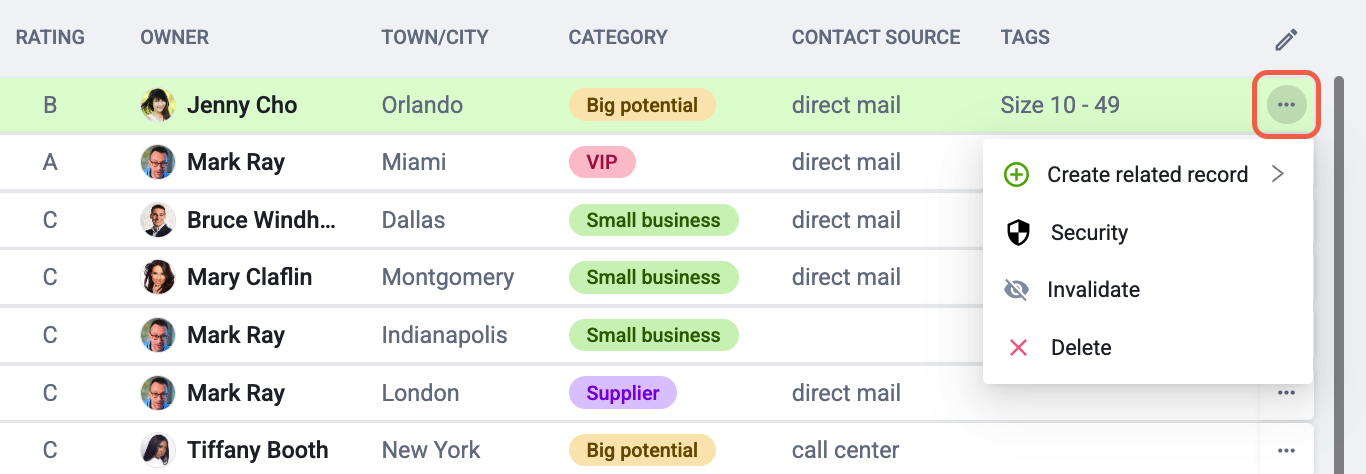The image size is (1366, 474).
Task: Sort by the Category column header
Action: tap(618, 38)
